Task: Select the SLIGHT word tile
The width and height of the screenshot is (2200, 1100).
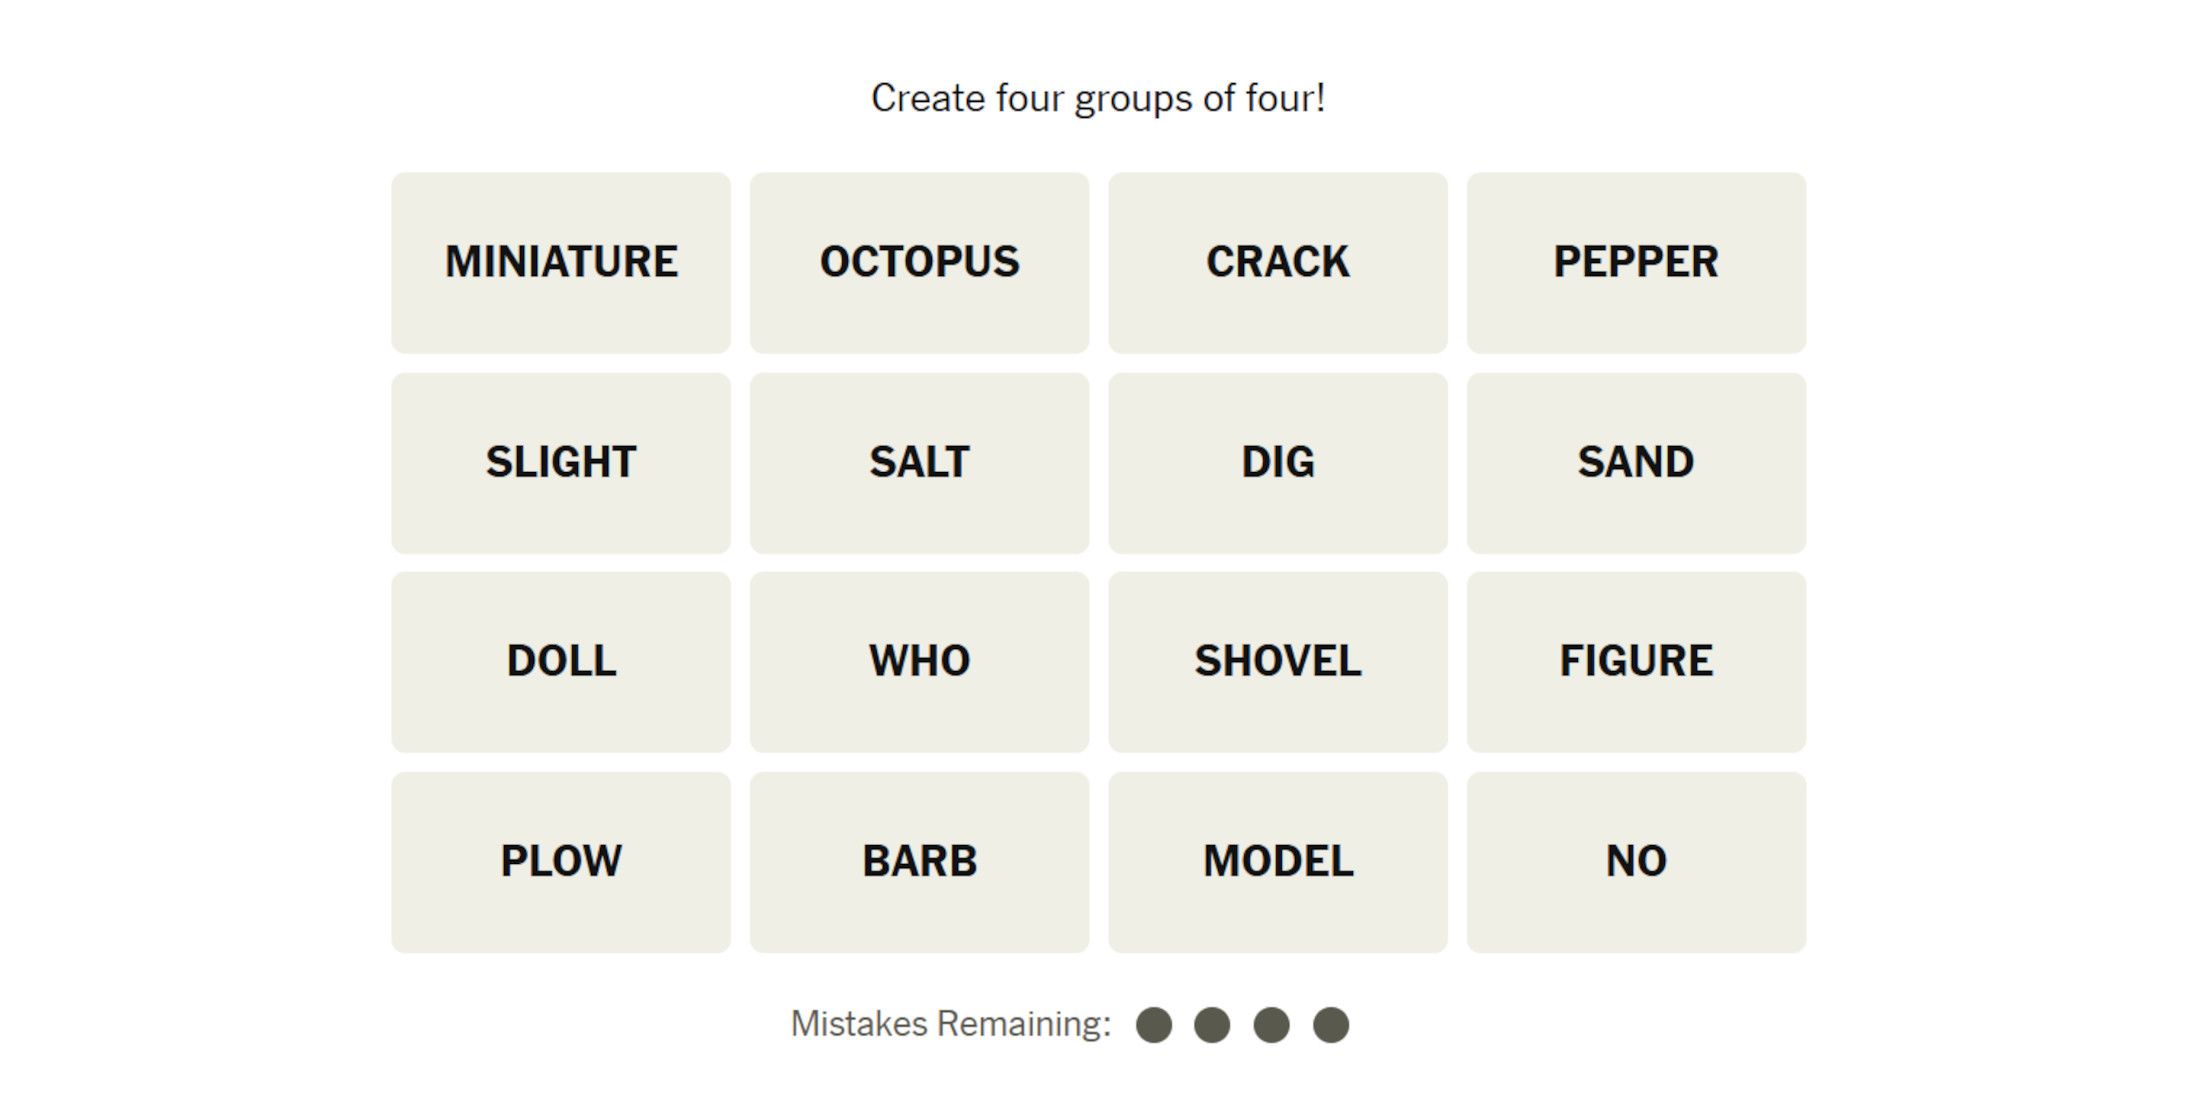Action: click(561, 462)
